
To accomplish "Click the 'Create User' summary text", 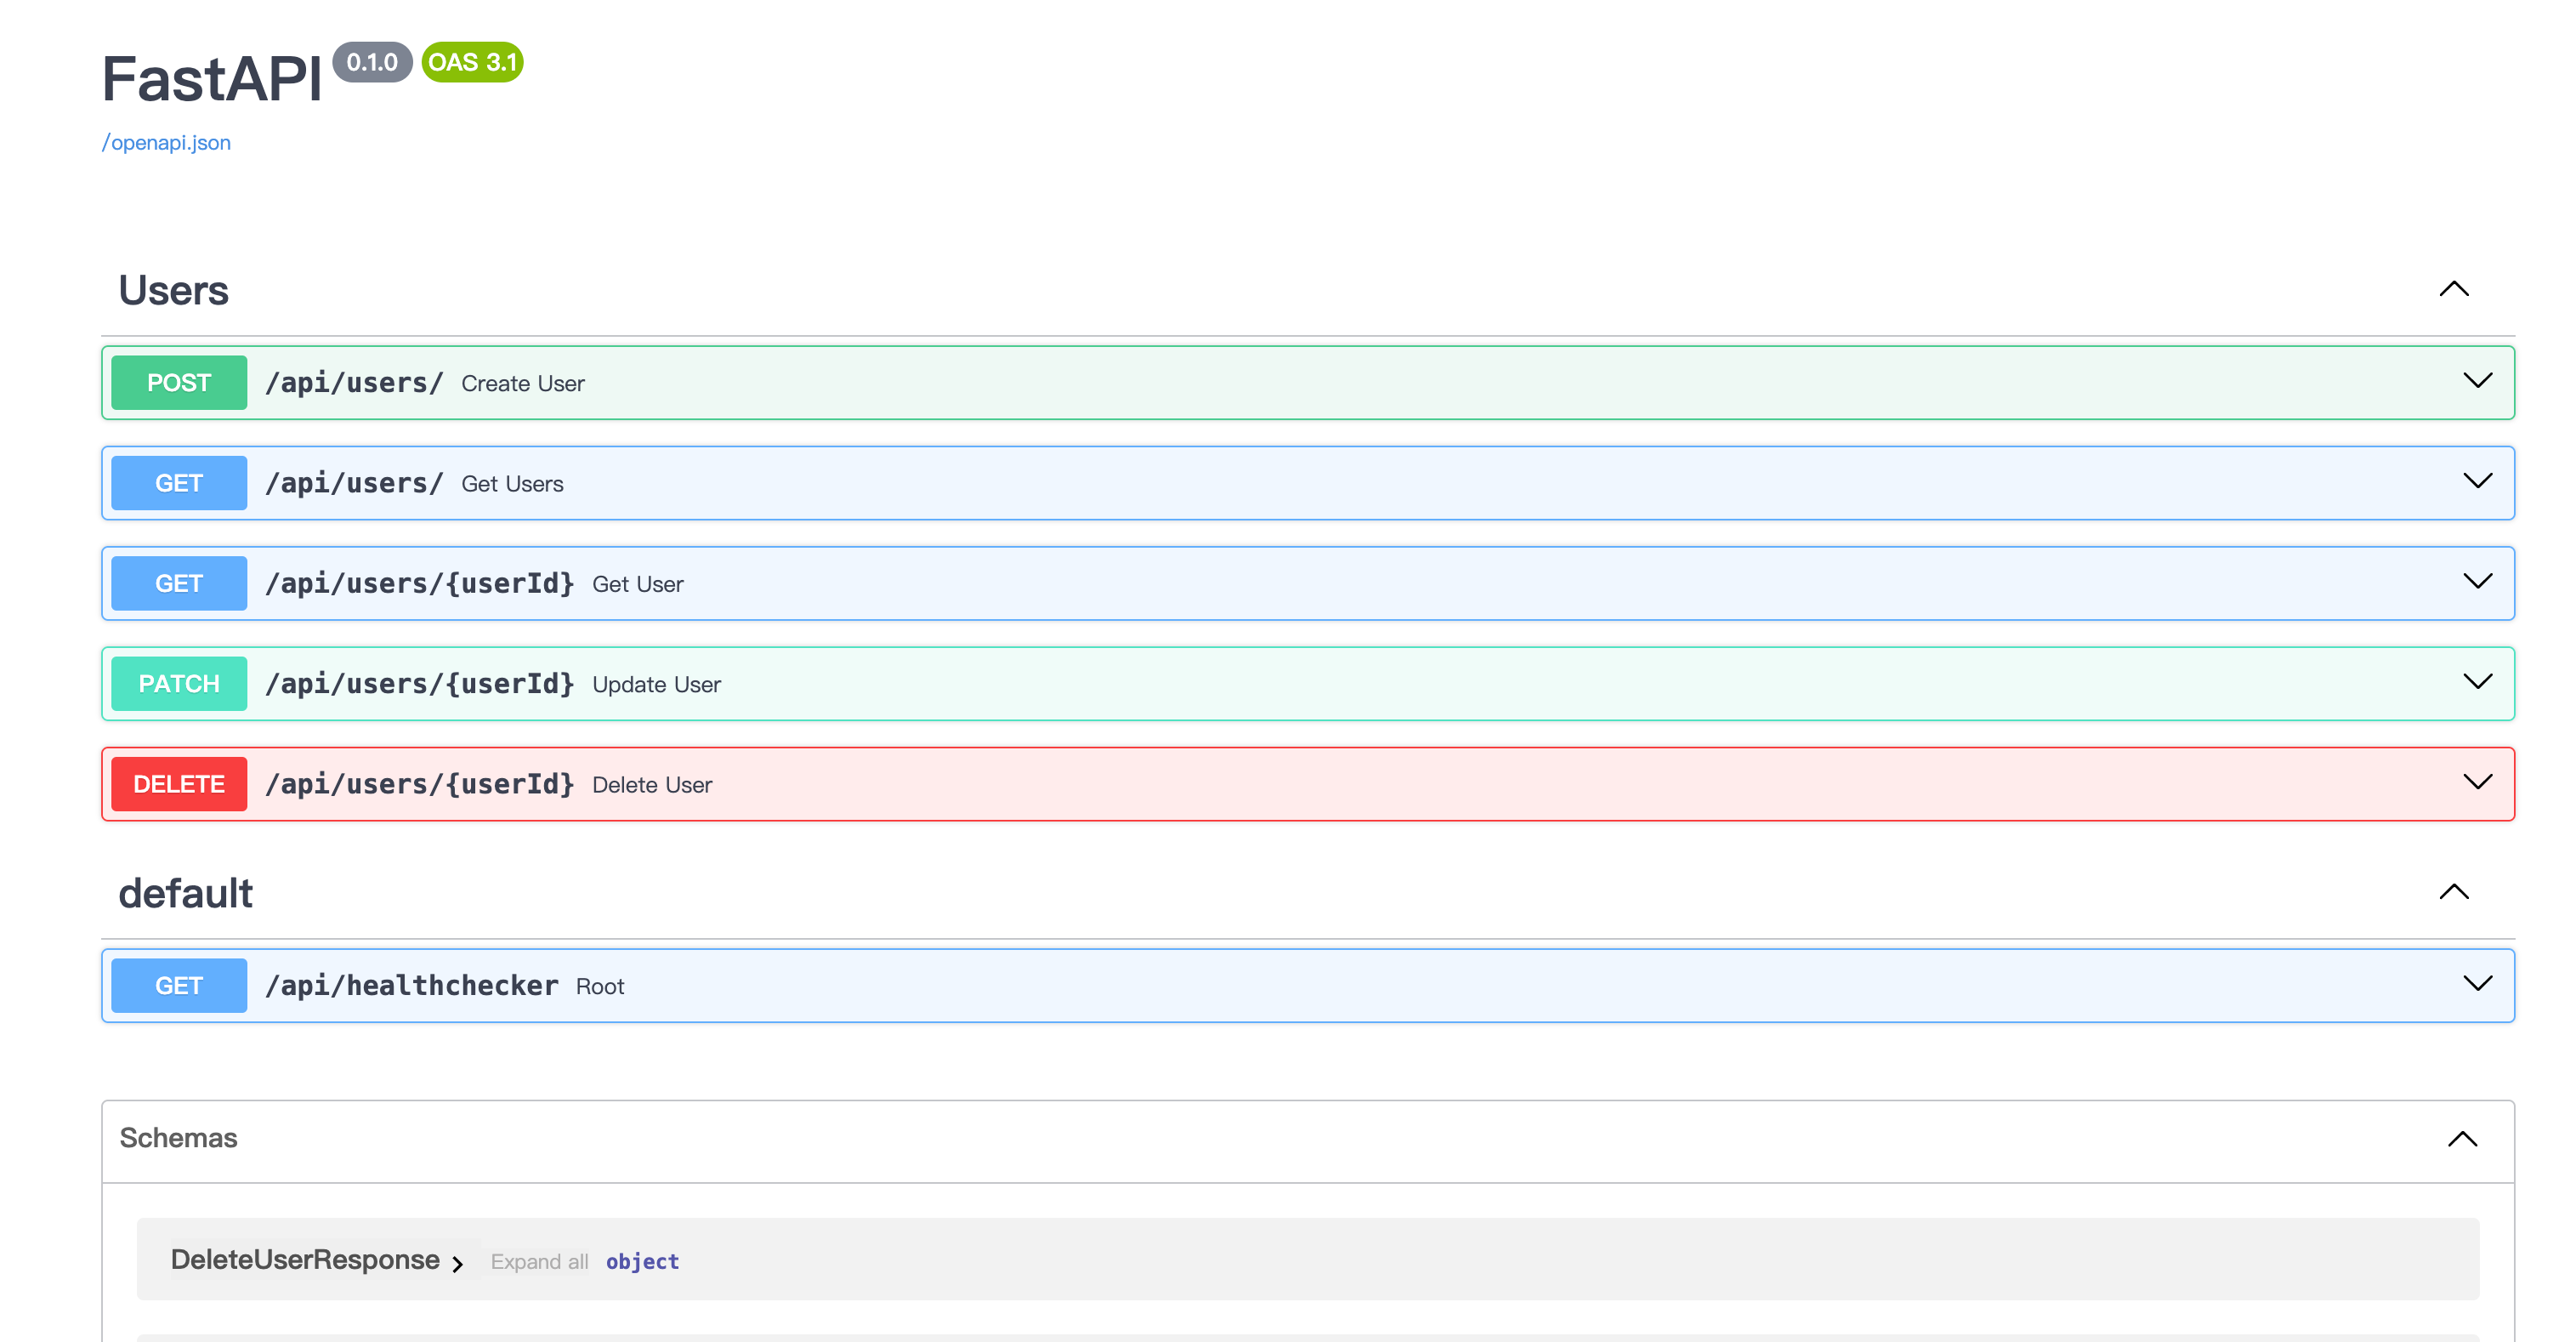I will [523, 384].
